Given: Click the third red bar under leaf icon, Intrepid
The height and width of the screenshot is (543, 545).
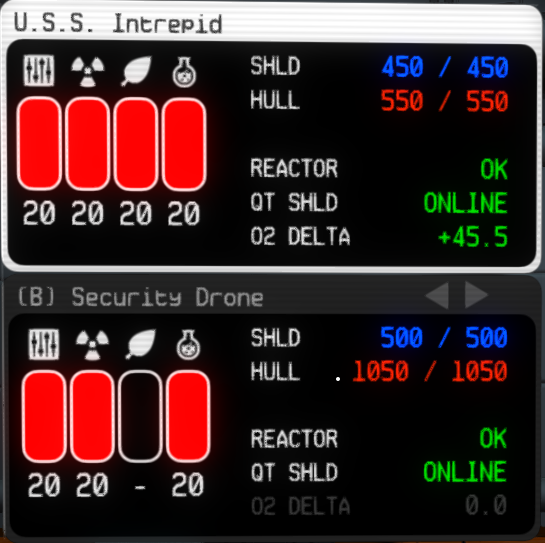Looking at the screenshot, I should point(136,144).
